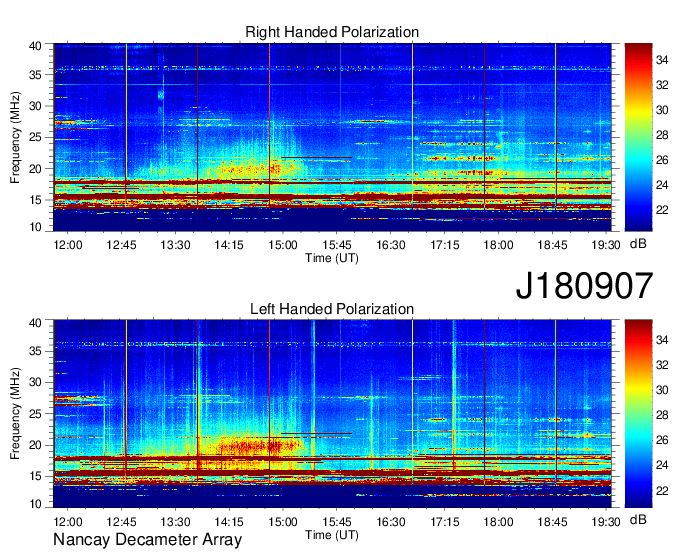Click the 34 value on the top colorbar

click(x=662, y=60)
